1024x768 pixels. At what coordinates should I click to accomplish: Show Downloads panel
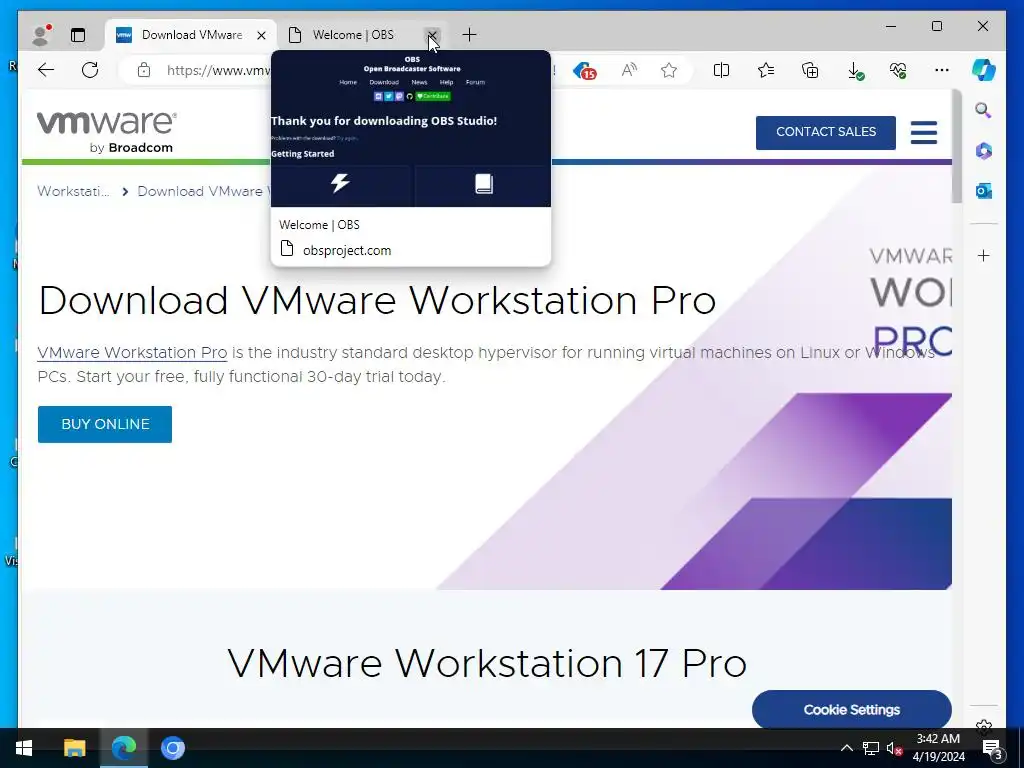point(855,71)
